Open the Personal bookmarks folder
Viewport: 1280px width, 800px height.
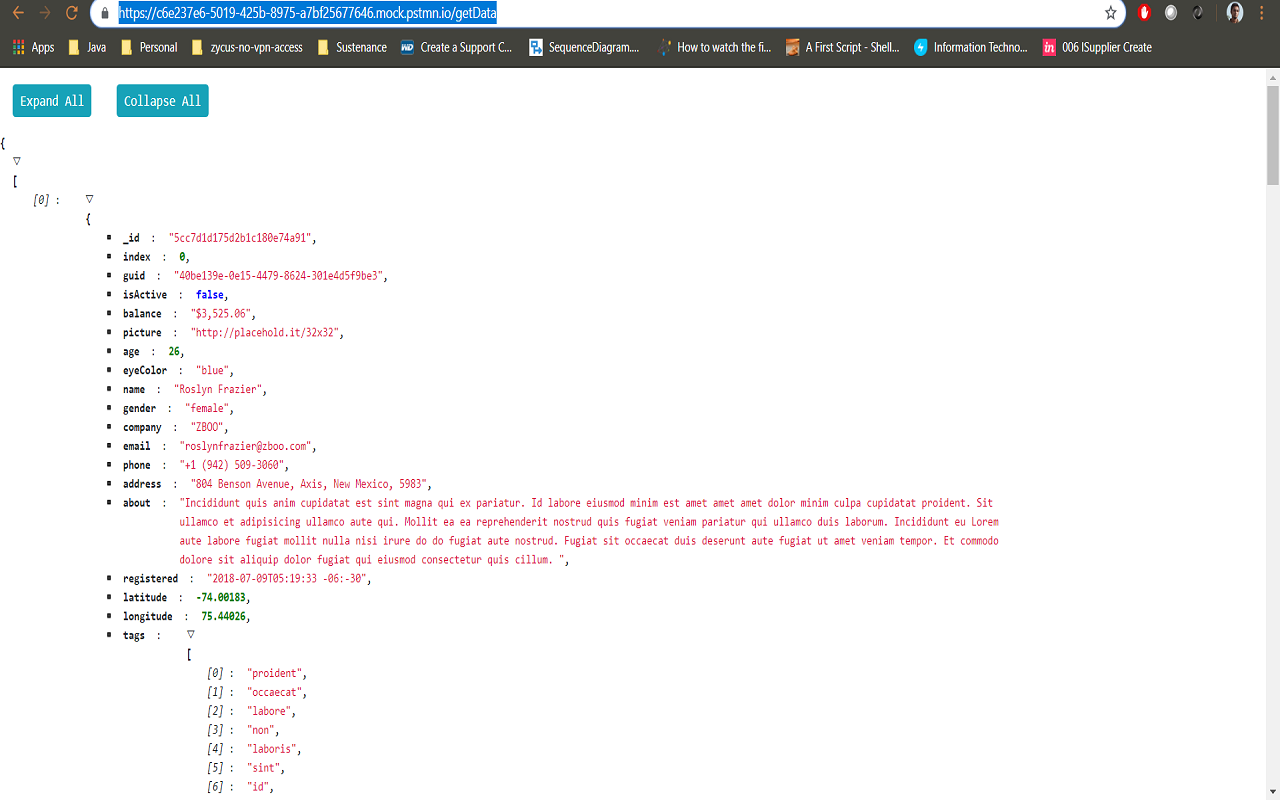148,47
